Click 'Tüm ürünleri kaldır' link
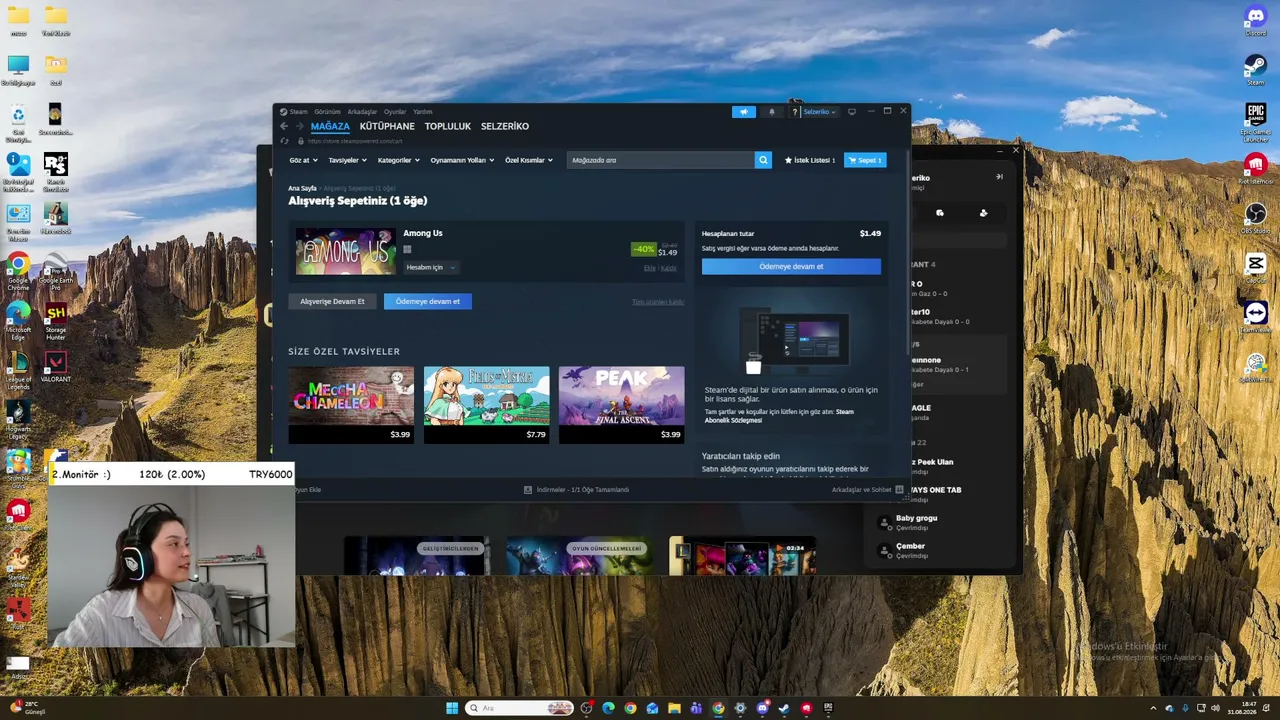The height and width of the screenshot is (720, 1280). pos(658,302)
